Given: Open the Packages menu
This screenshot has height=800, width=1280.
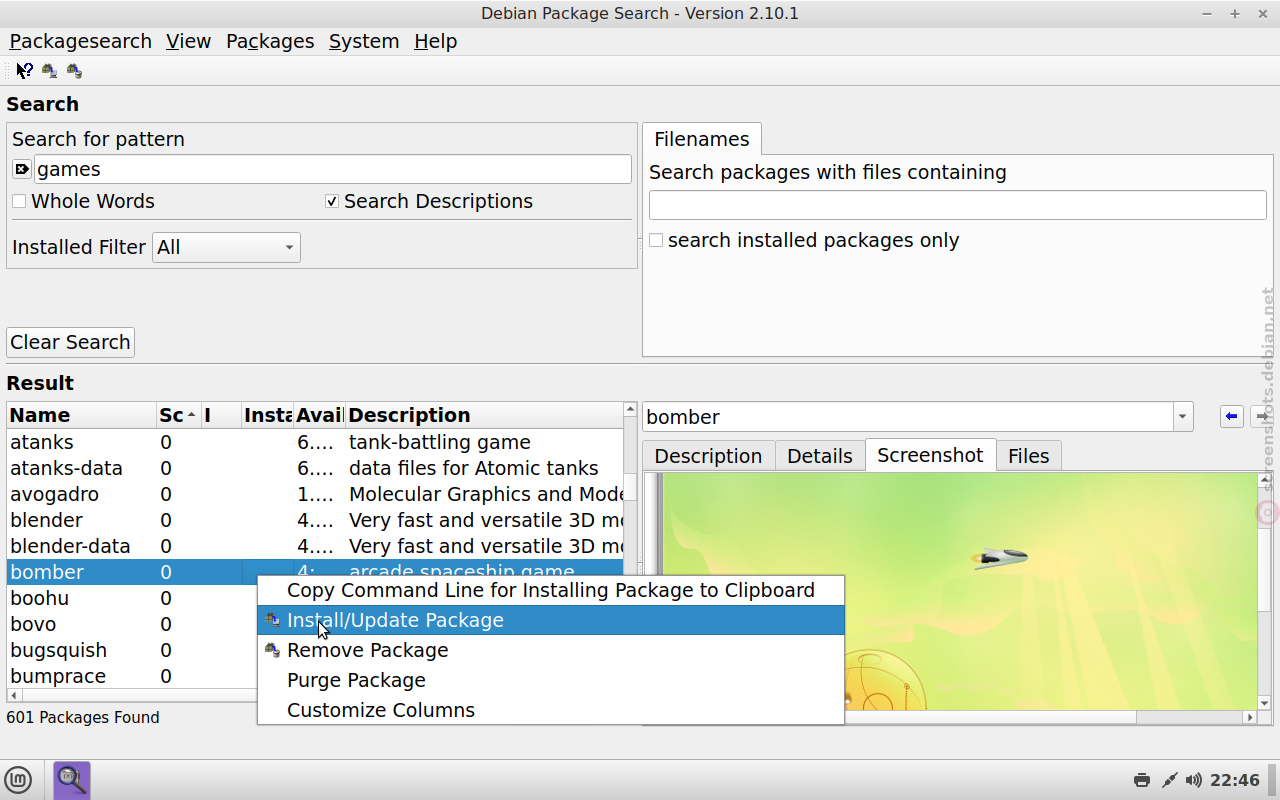Looking at the screenshot, I should pyautogui.click(x=270, y=41).
